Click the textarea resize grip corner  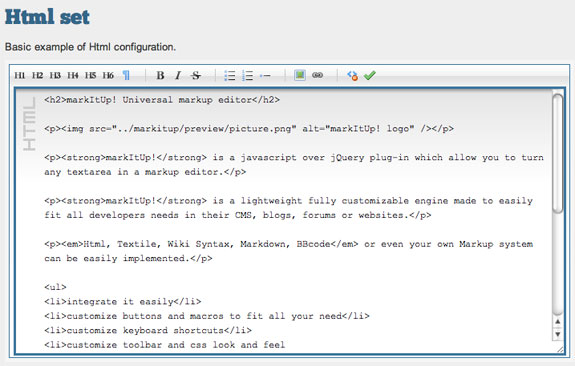[560, 349]
